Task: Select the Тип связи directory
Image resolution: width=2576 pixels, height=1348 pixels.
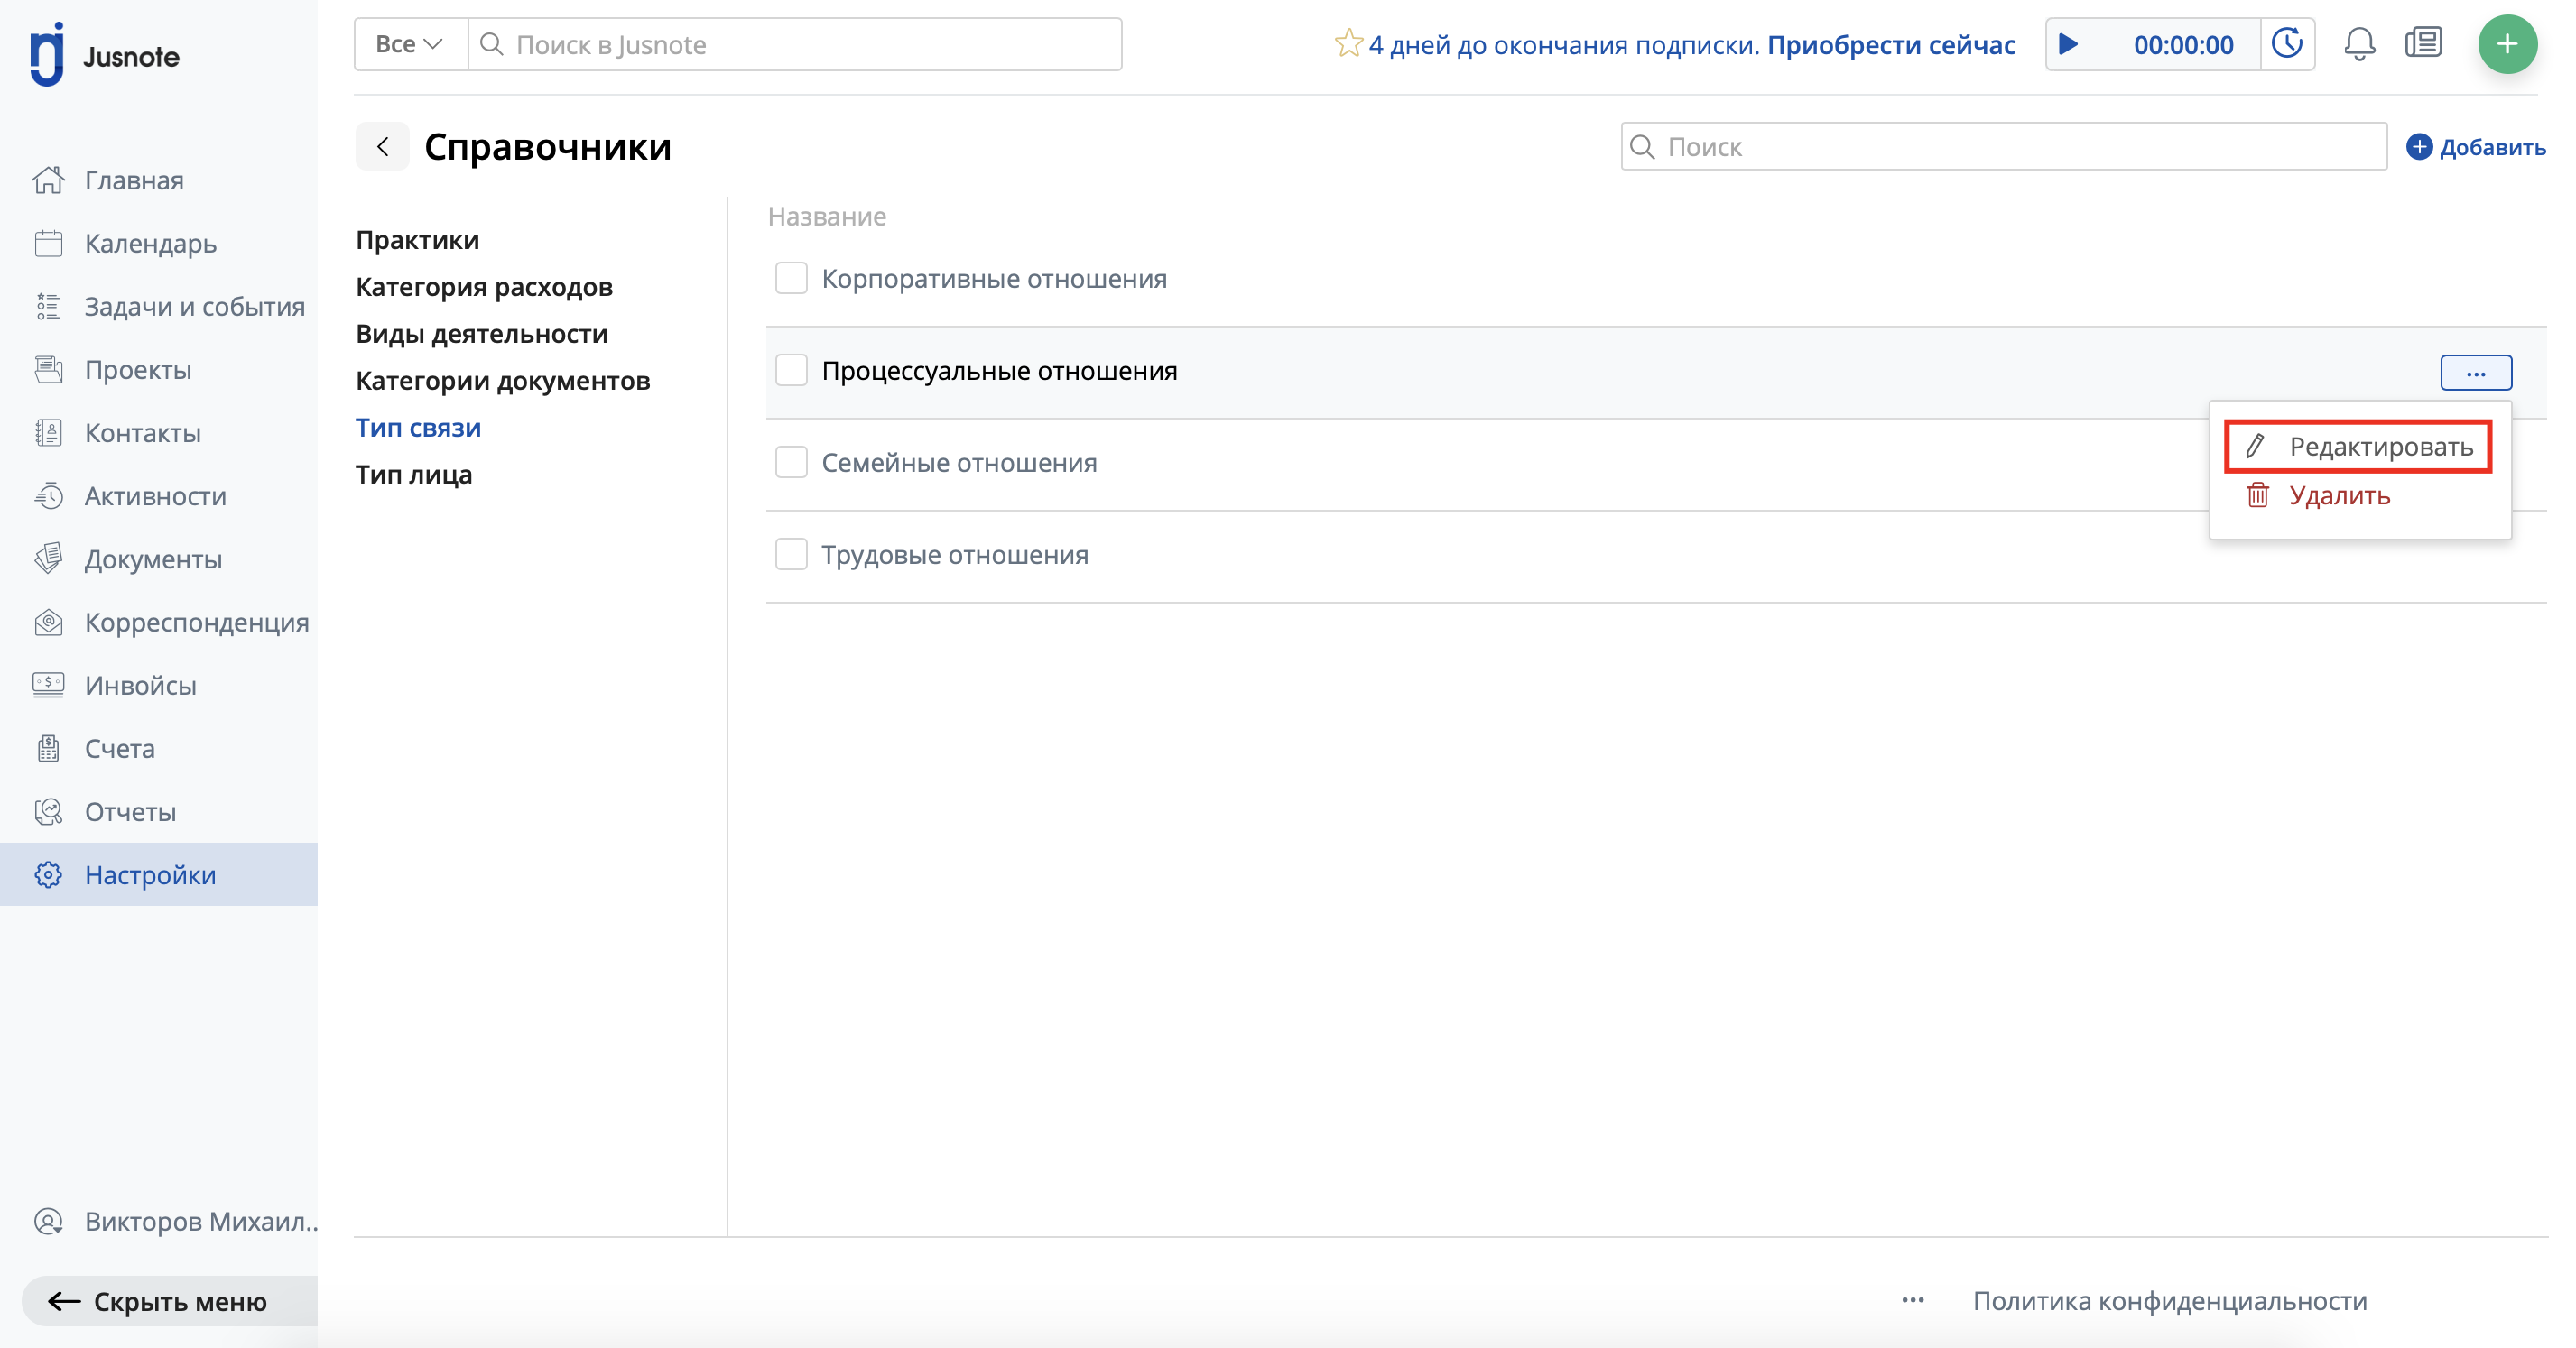Action: (x=418, y=428)
